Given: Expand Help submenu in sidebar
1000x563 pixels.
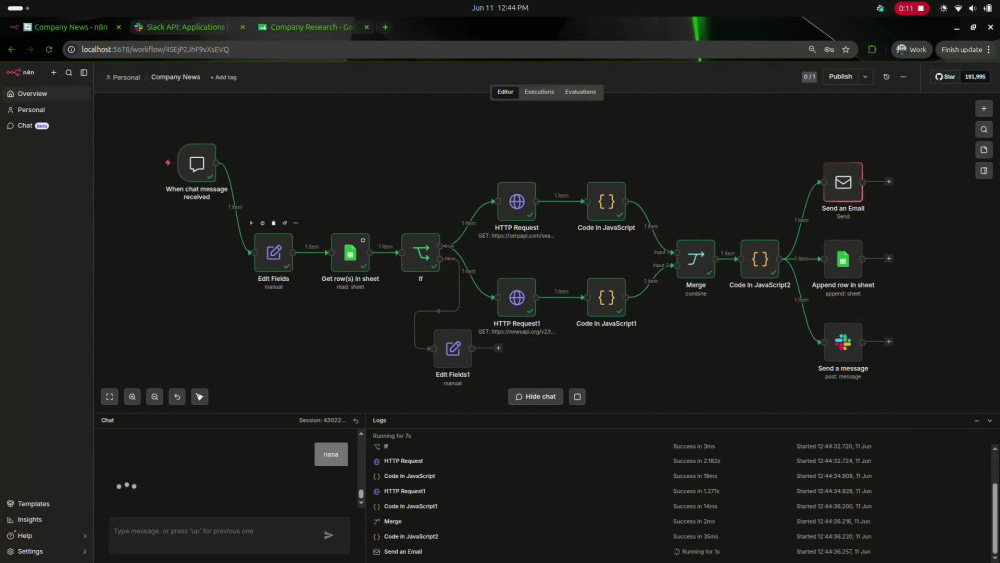Looking at the screenshot, I should (x=85, y=536).
